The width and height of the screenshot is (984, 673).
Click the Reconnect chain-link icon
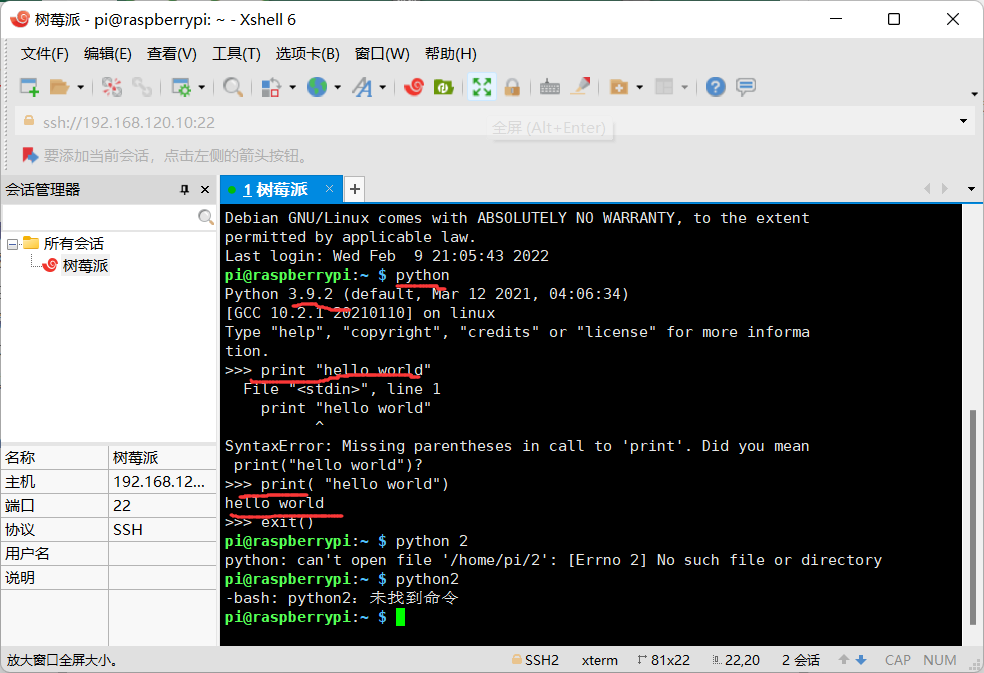pyautogui.click(x=141, y=87)
